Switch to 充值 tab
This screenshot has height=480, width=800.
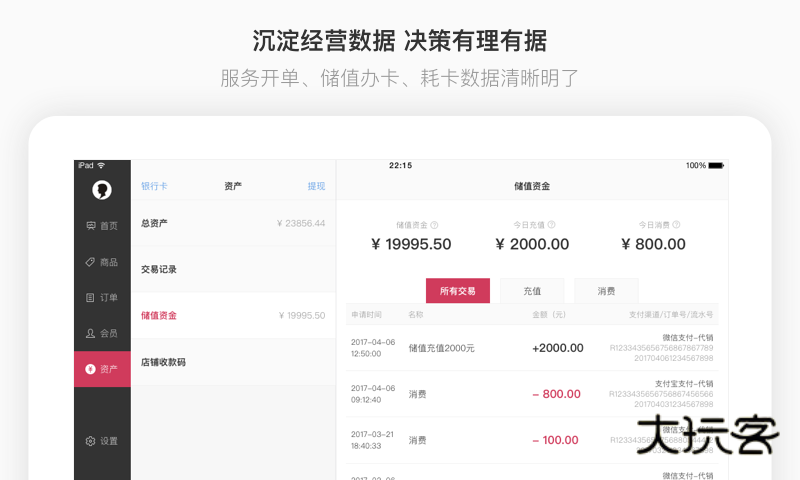click(x=532, y=291)
